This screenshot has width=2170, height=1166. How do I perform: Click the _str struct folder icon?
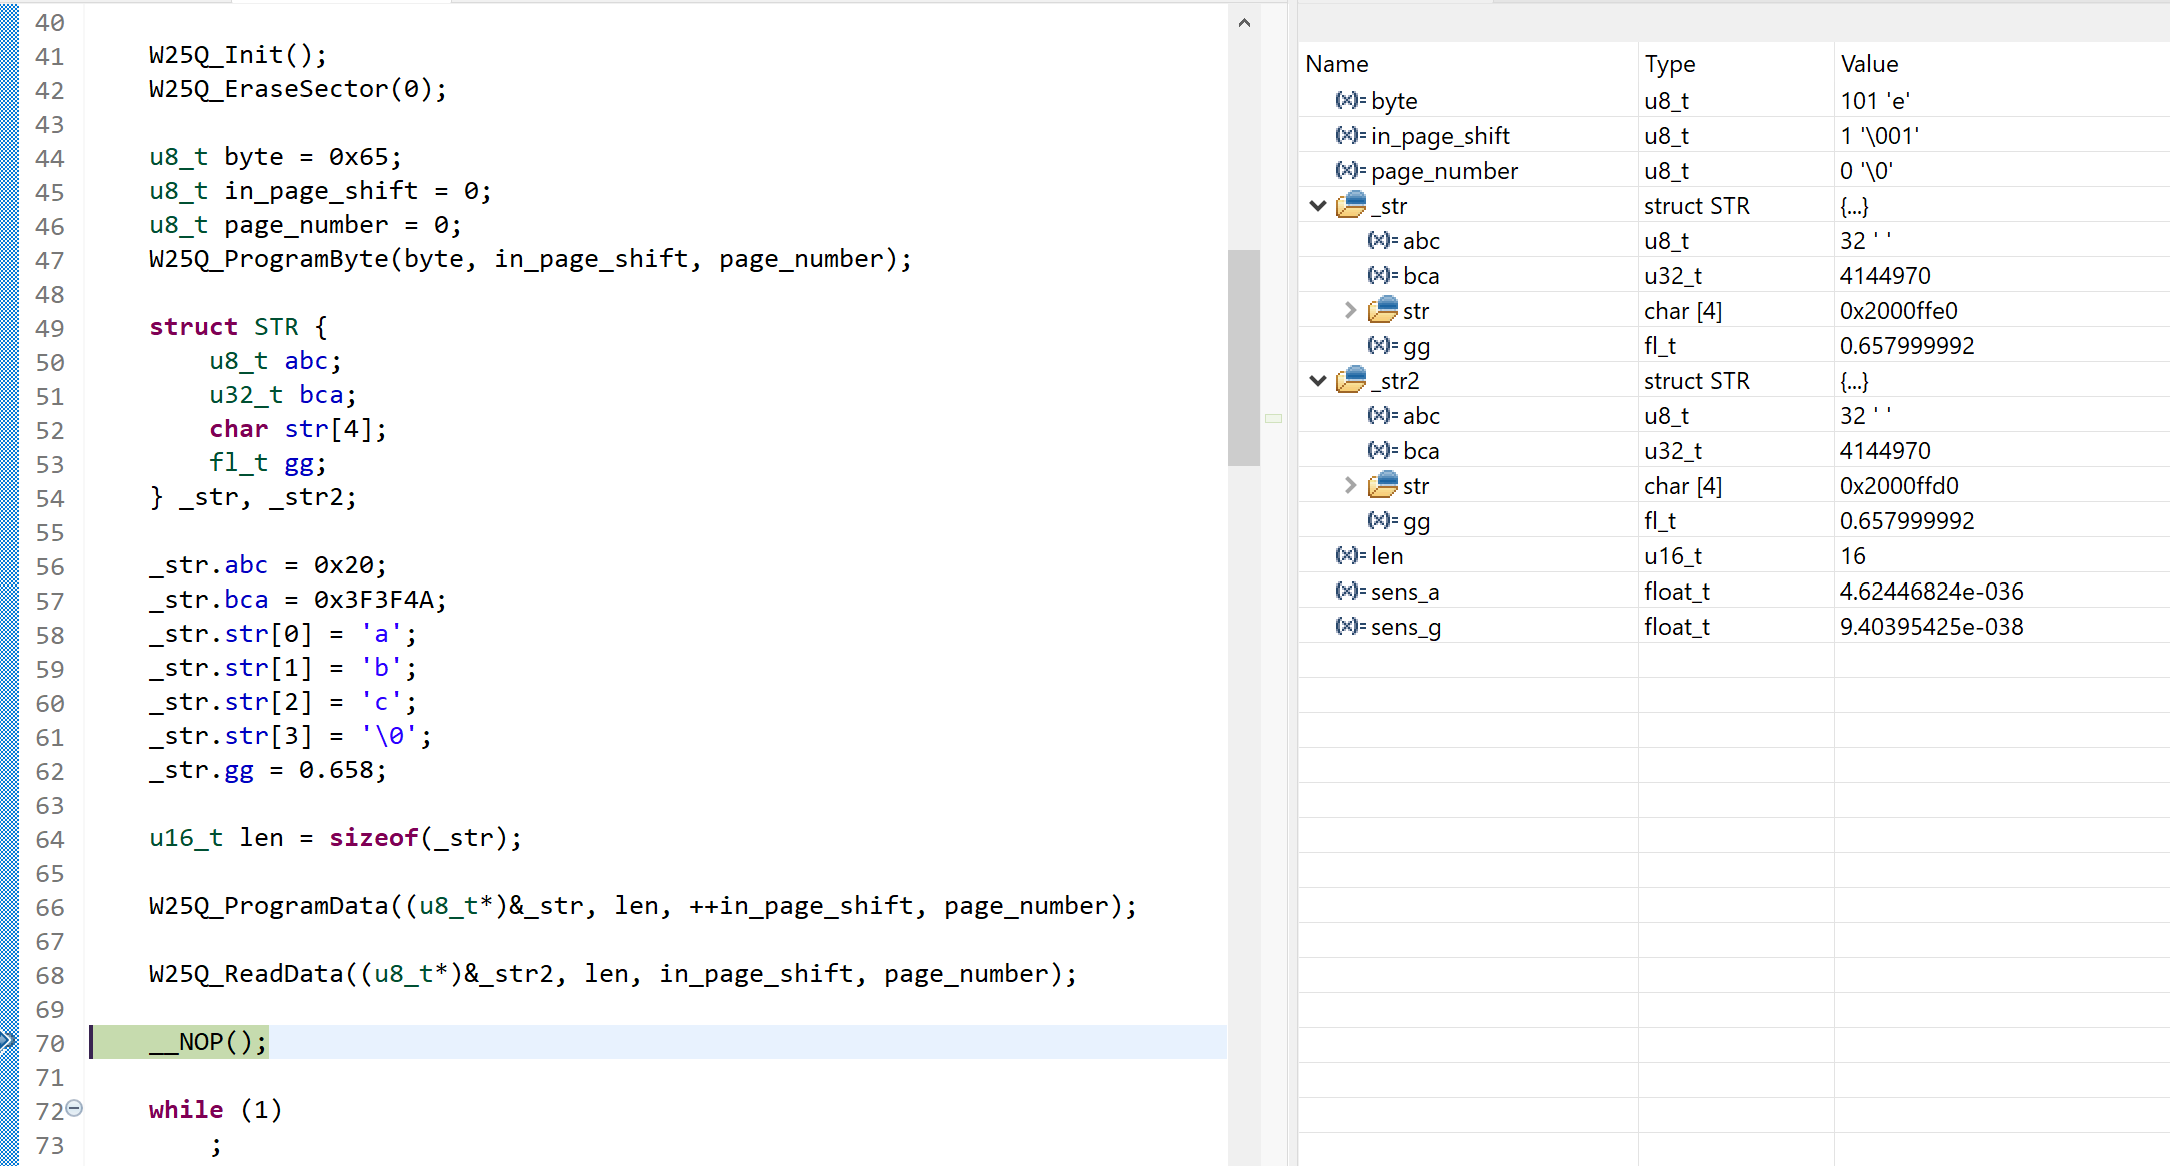1351,205
